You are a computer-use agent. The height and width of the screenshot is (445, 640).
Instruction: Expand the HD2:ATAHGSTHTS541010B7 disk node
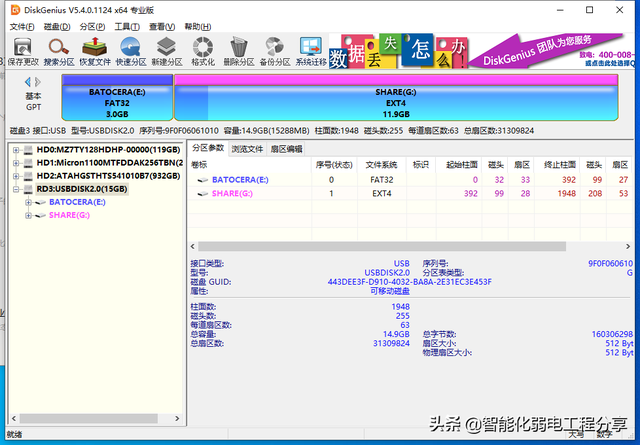pos(16,176)
